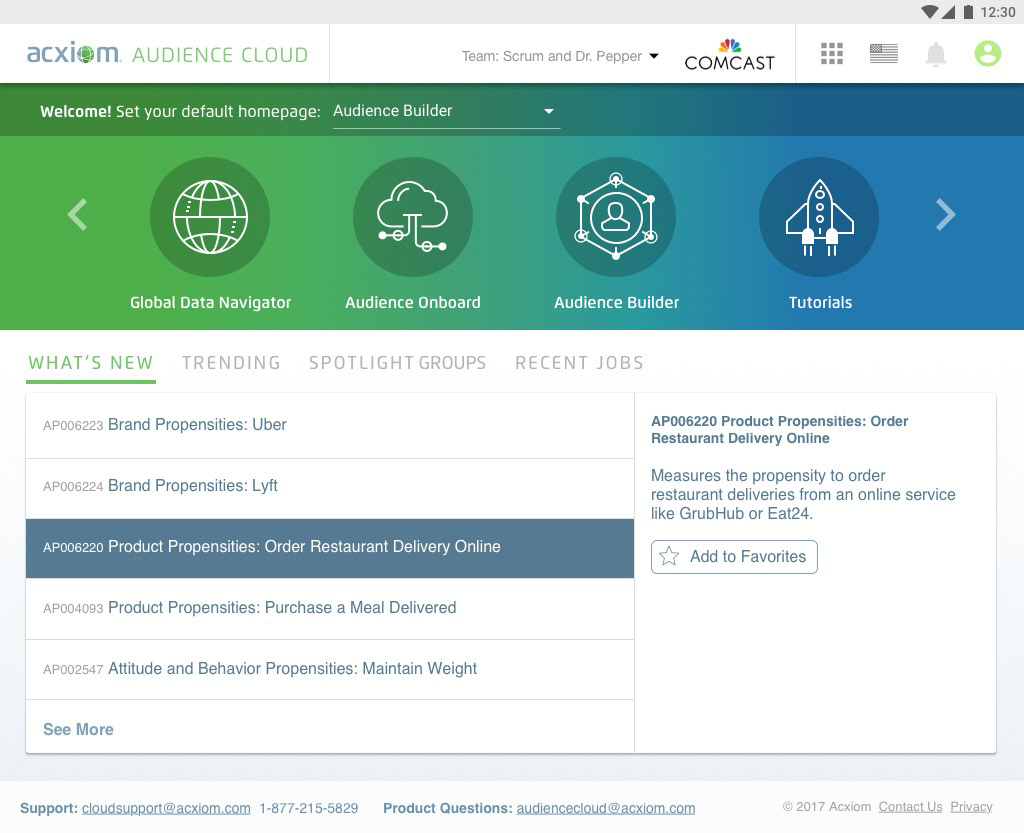Screen dimensions: 1024x833
Task: Select Brand Propensities: Uber list item
Action: point(330,425)
